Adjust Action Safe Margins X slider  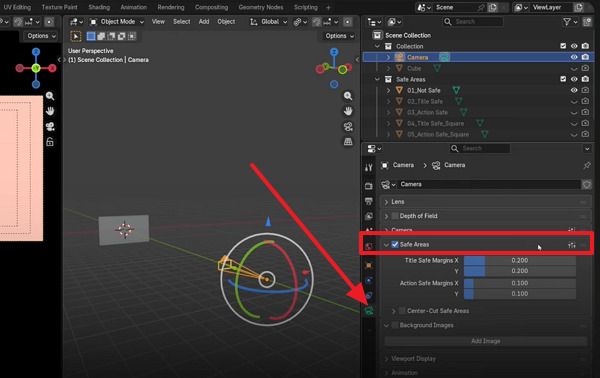520,283
